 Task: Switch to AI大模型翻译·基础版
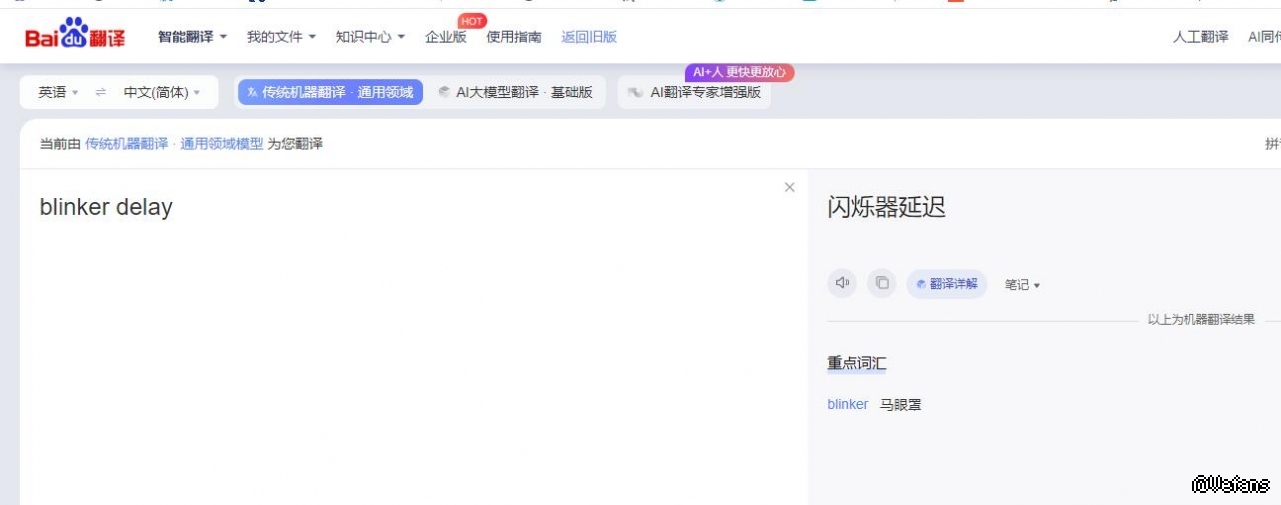516,92
